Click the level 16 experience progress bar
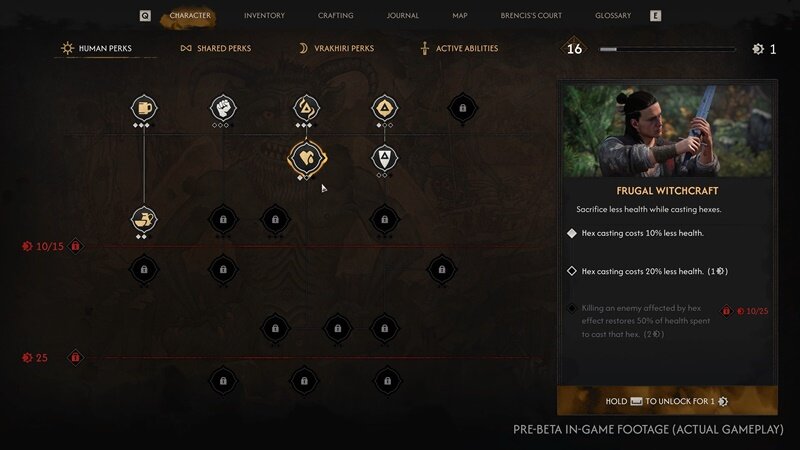Screen dimensions: 800x450 click(x=667, y=49)
